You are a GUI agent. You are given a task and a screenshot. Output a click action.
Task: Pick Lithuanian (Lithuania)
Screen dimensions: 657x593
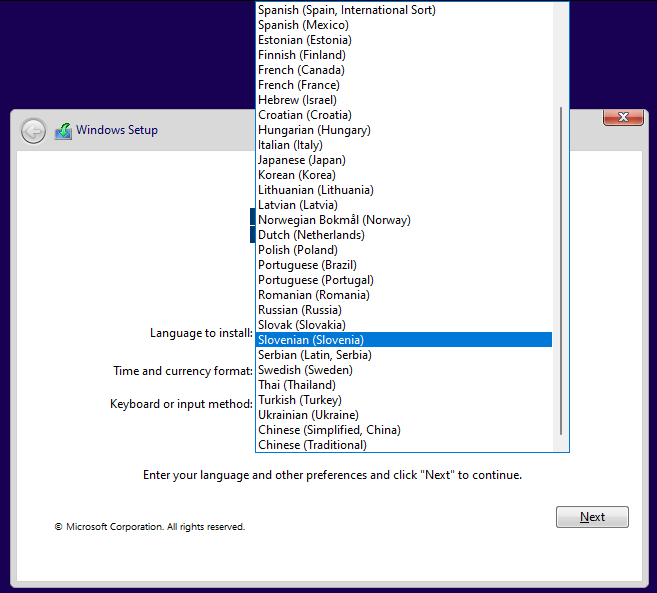click(404, 190)
